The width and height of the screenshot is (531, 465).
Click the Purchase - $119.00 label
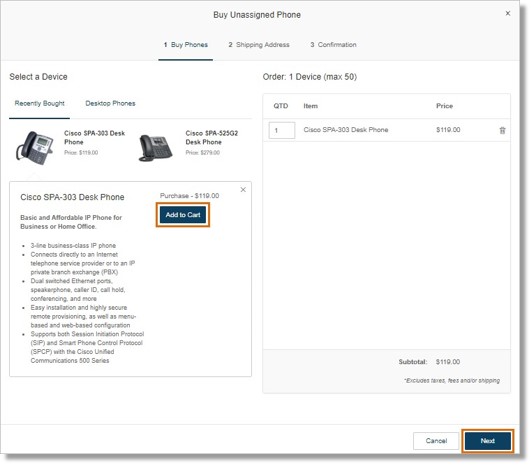(189, 196)
